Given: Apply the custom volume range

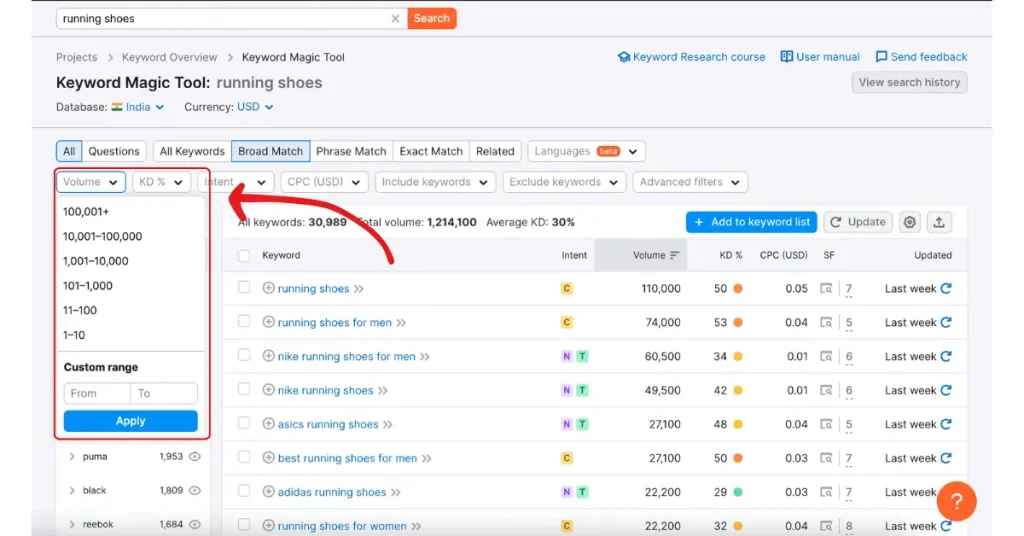Looking at the screenshot, I should 131,421.
